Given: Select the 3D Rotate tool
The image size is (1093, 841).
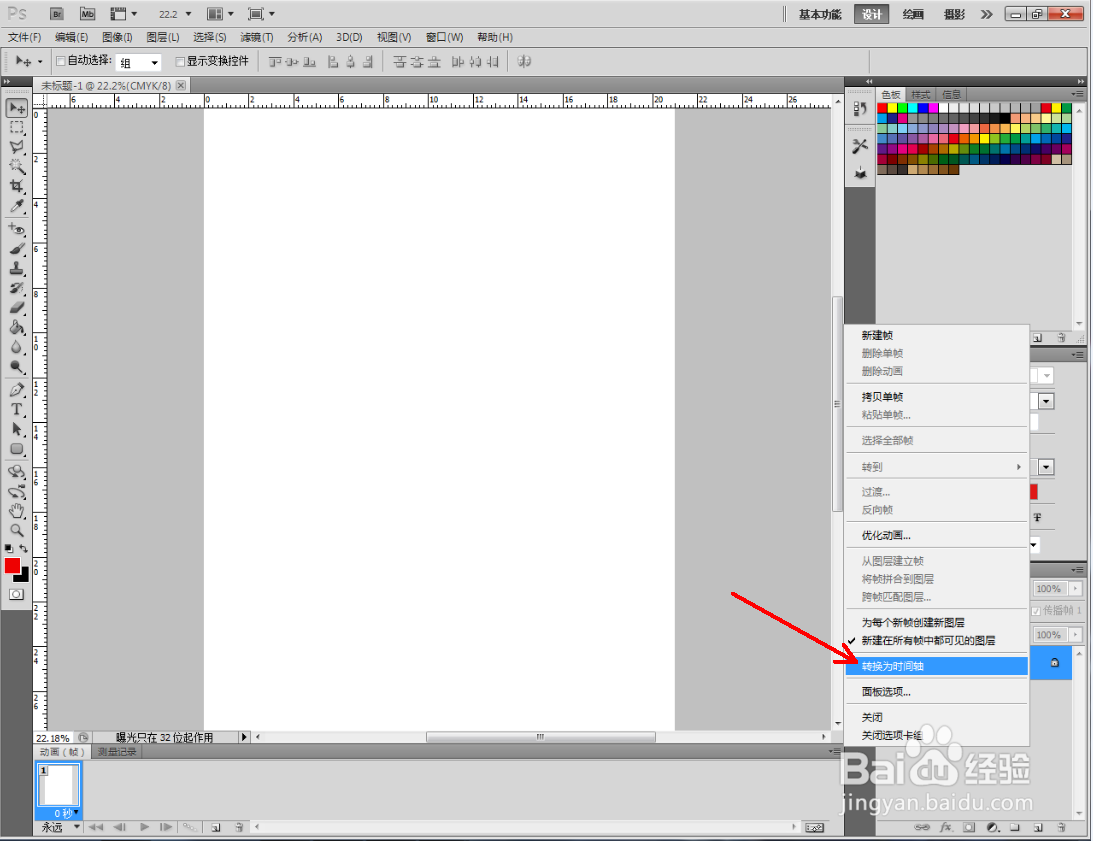Looking at the screenshot, I should (17, 472).
